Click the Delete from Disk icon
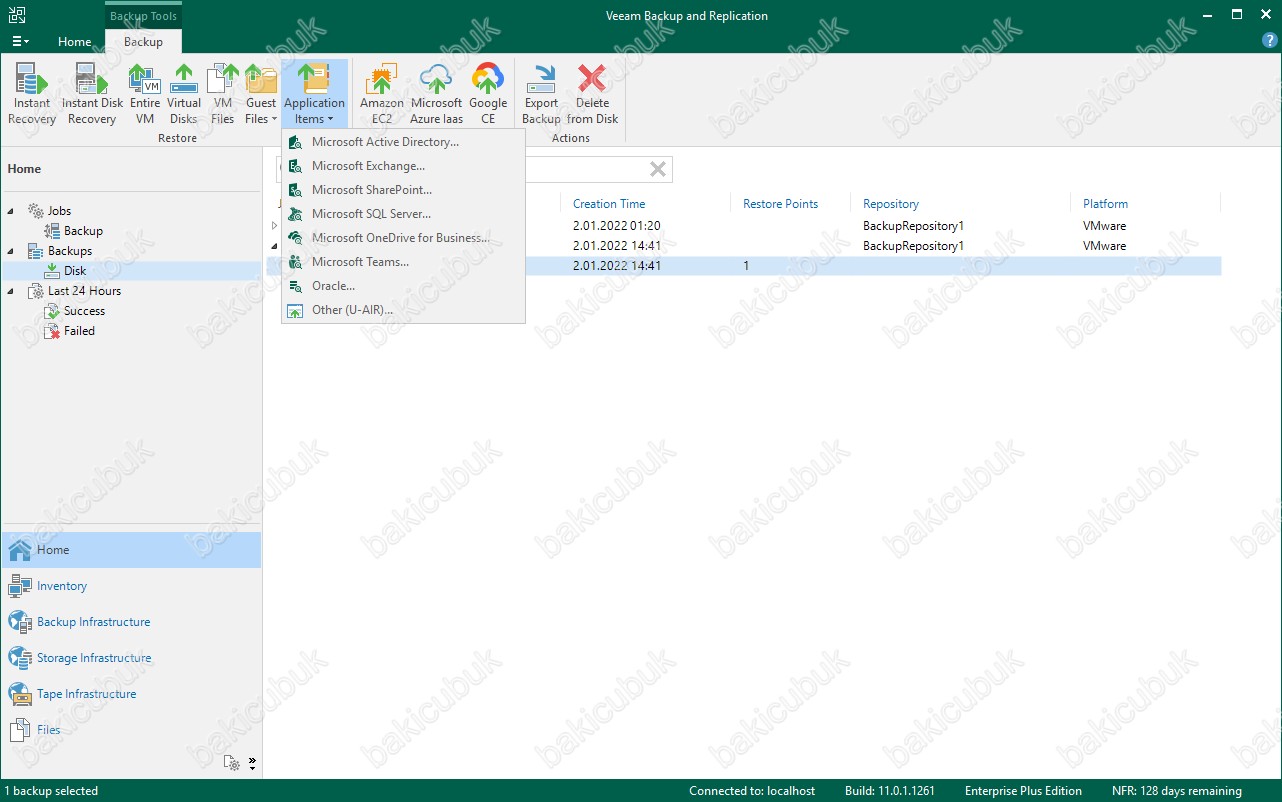The image size is (1282, 802). pyautogui.click(x=592, y=95)
